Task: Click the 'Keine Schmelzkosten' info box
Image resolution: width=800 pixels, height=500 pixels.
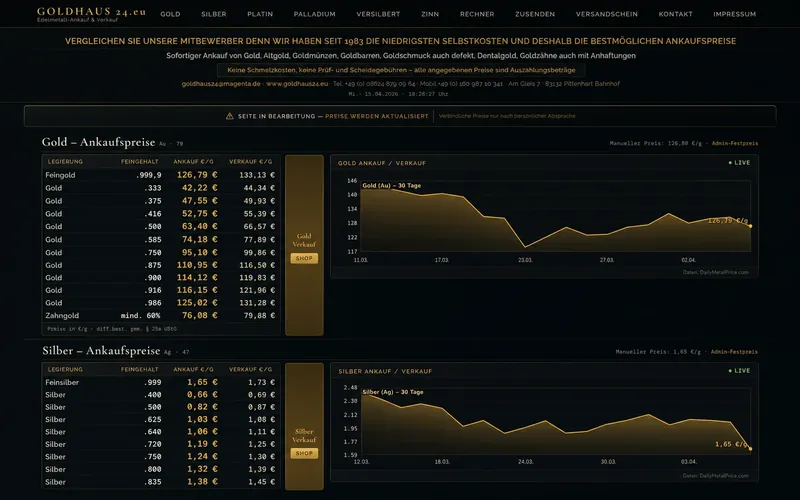Action: pos(401,70)
